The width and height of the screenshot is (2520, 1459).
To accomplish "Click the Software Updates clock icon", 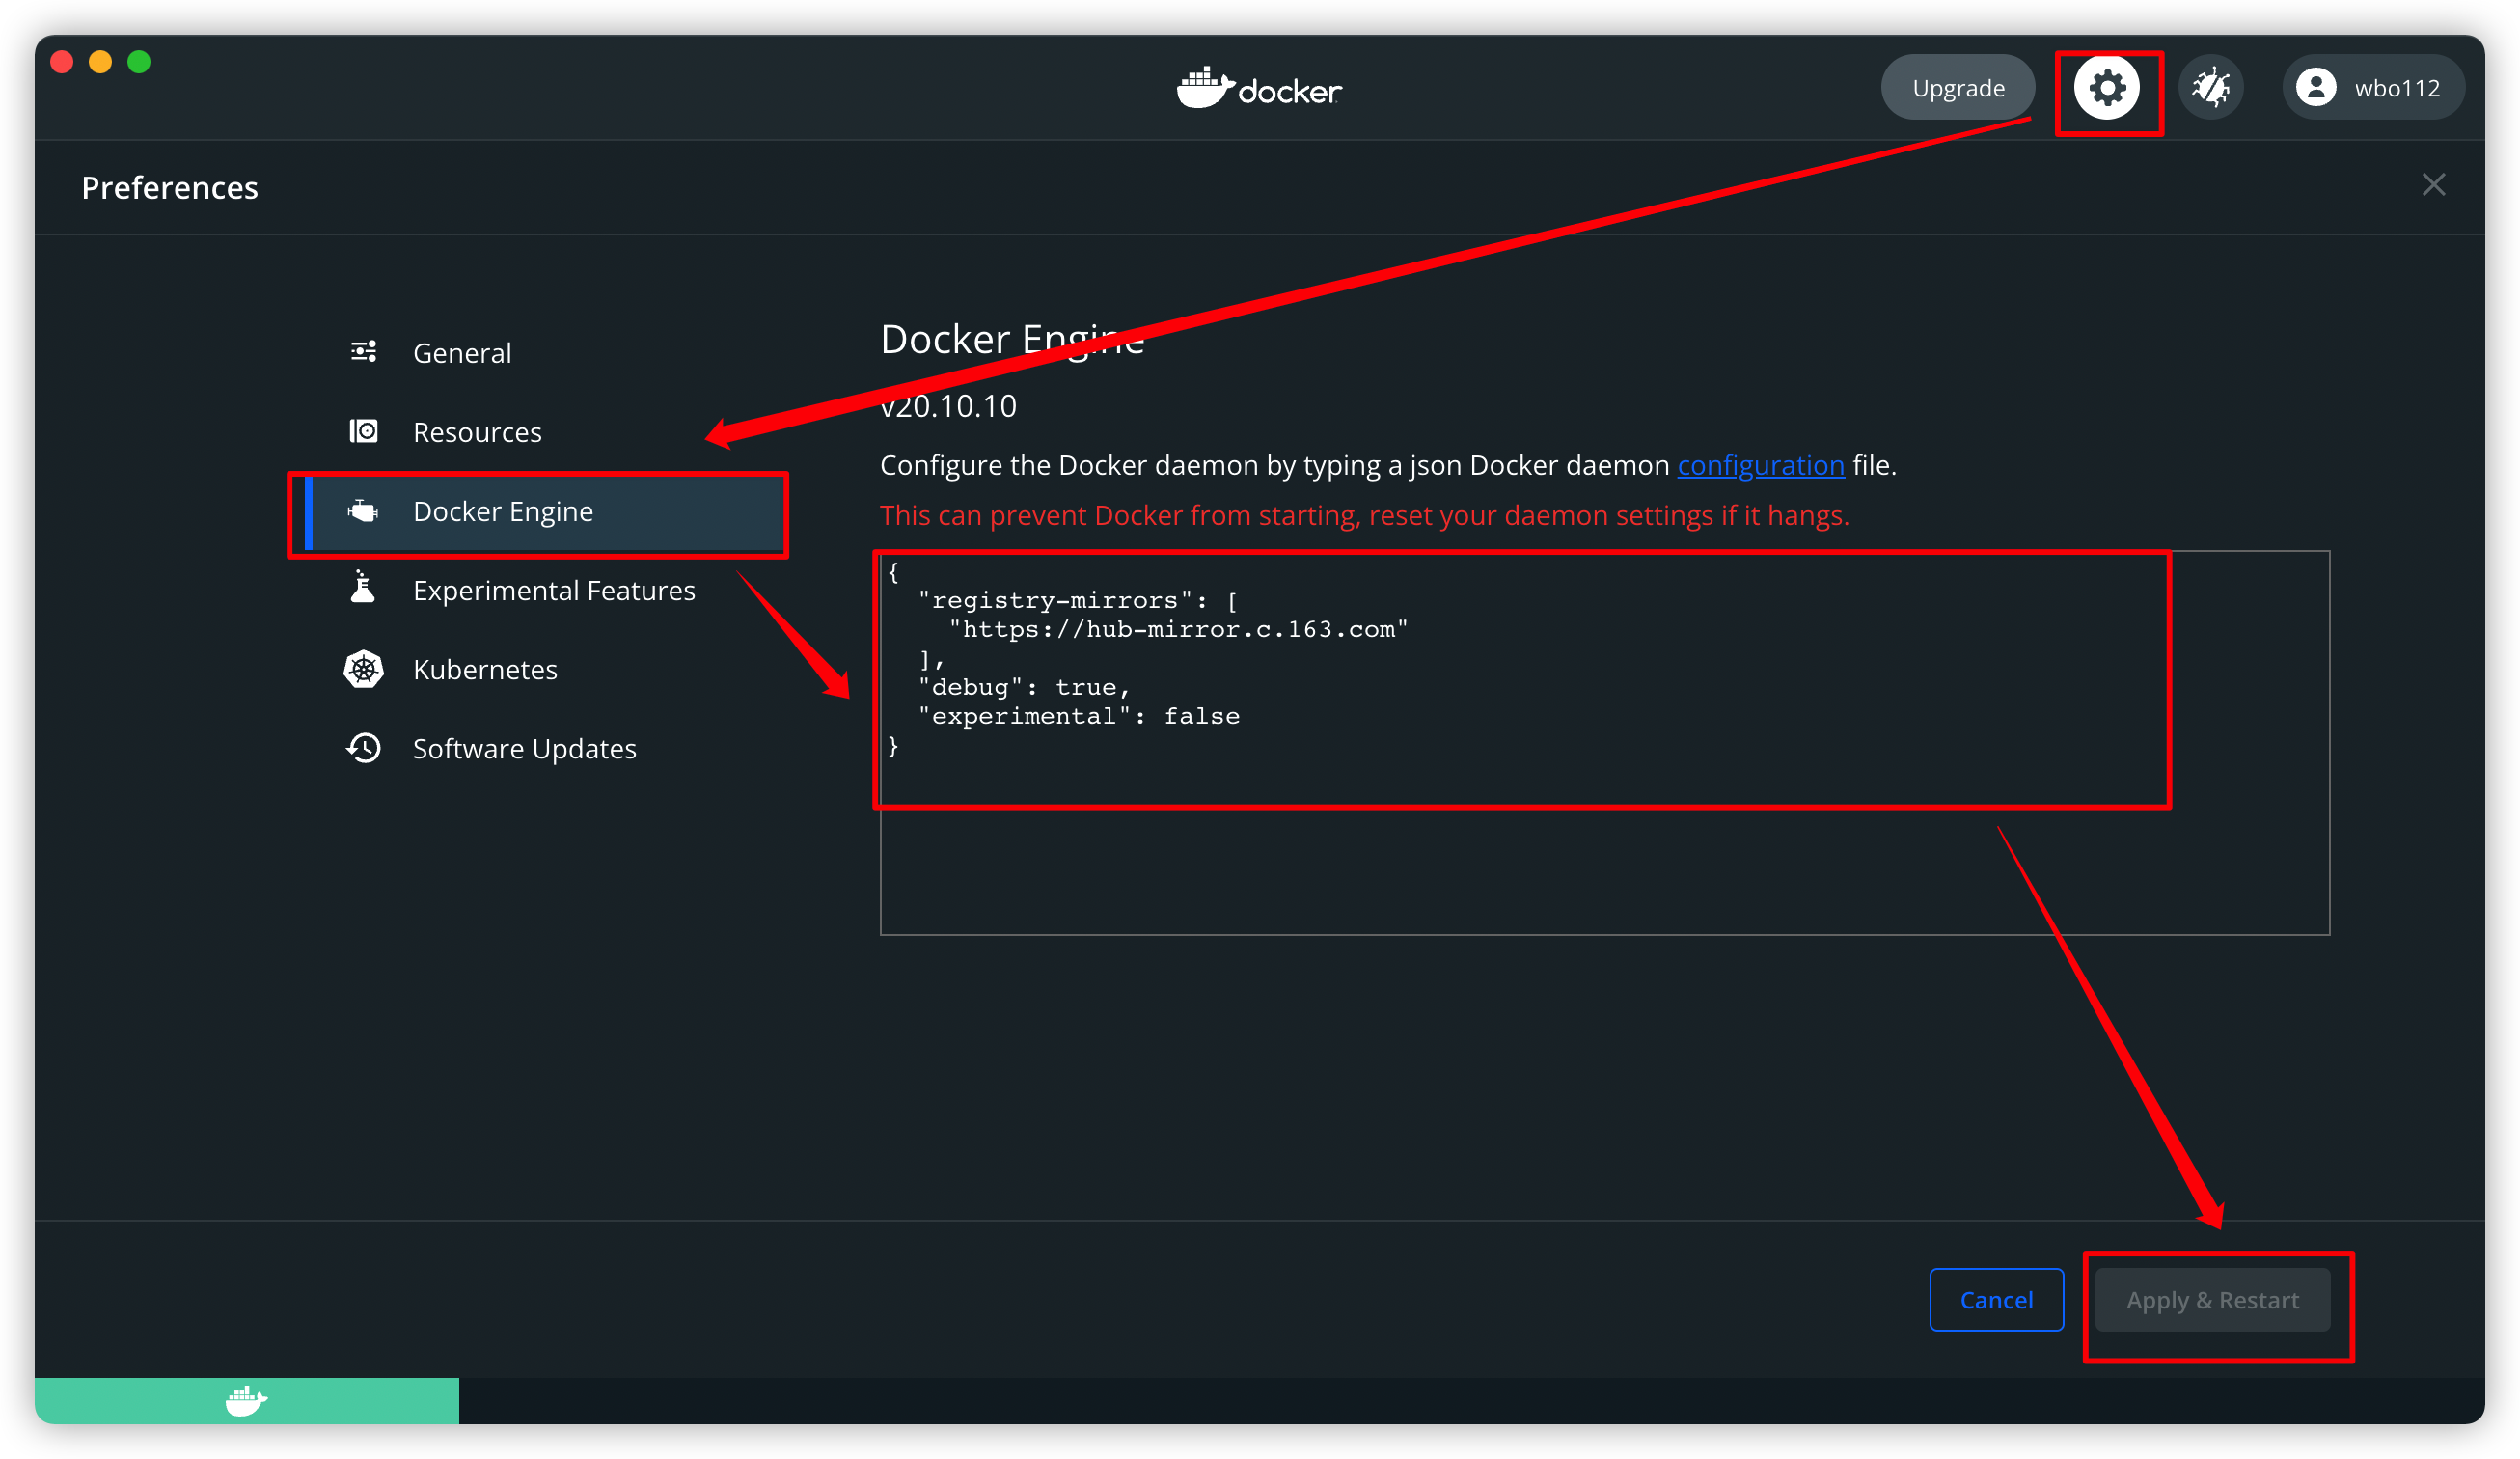I will 363,748.
